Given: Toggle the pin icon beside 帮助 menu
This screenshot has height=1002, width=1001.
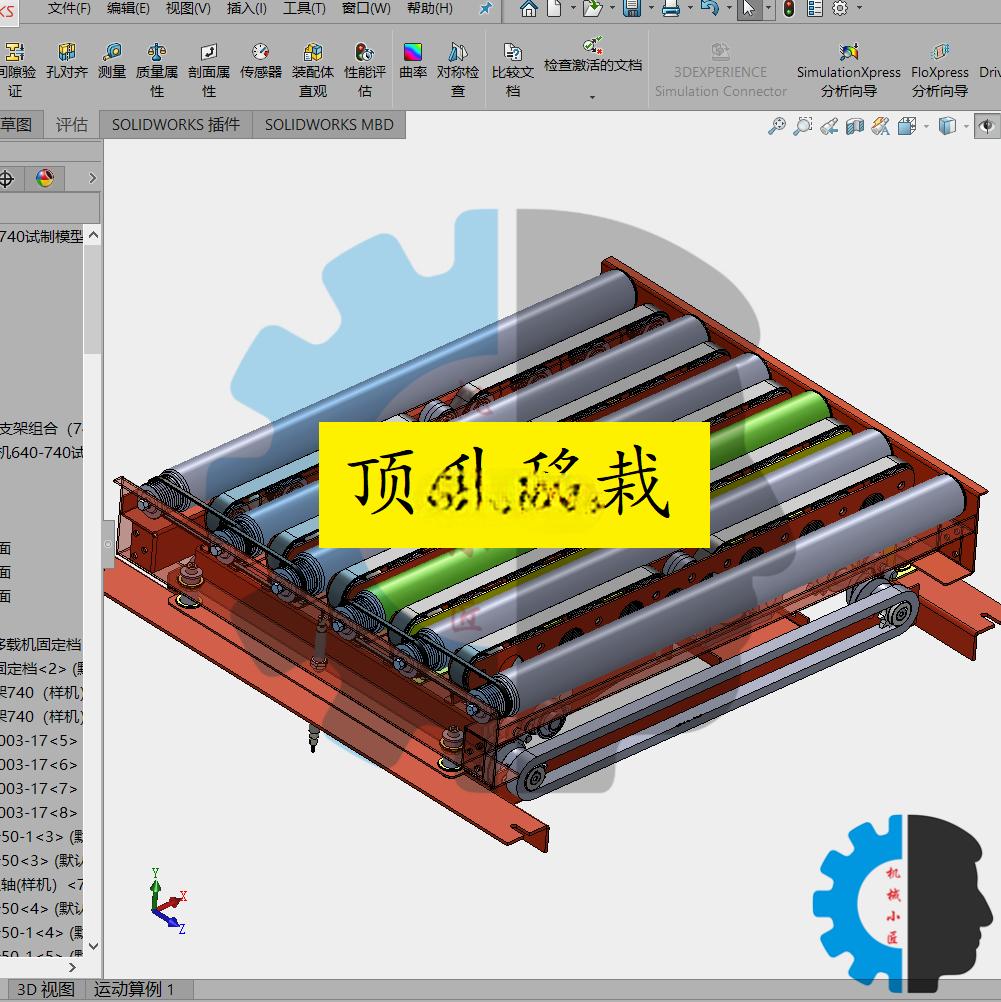Looking at the screenshot, I should pyautogui.click(x=486, y=8).
